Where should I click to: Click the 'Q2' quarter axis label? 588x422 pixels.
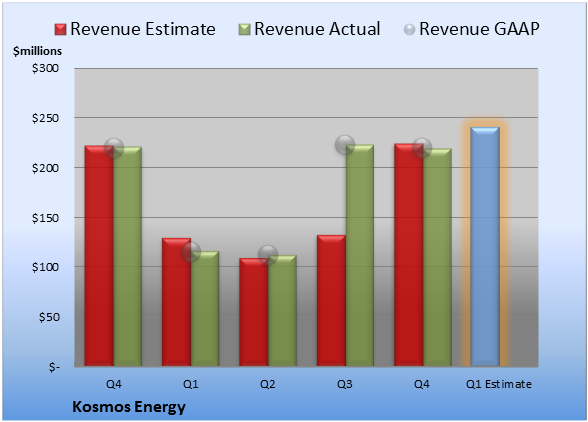268,384
